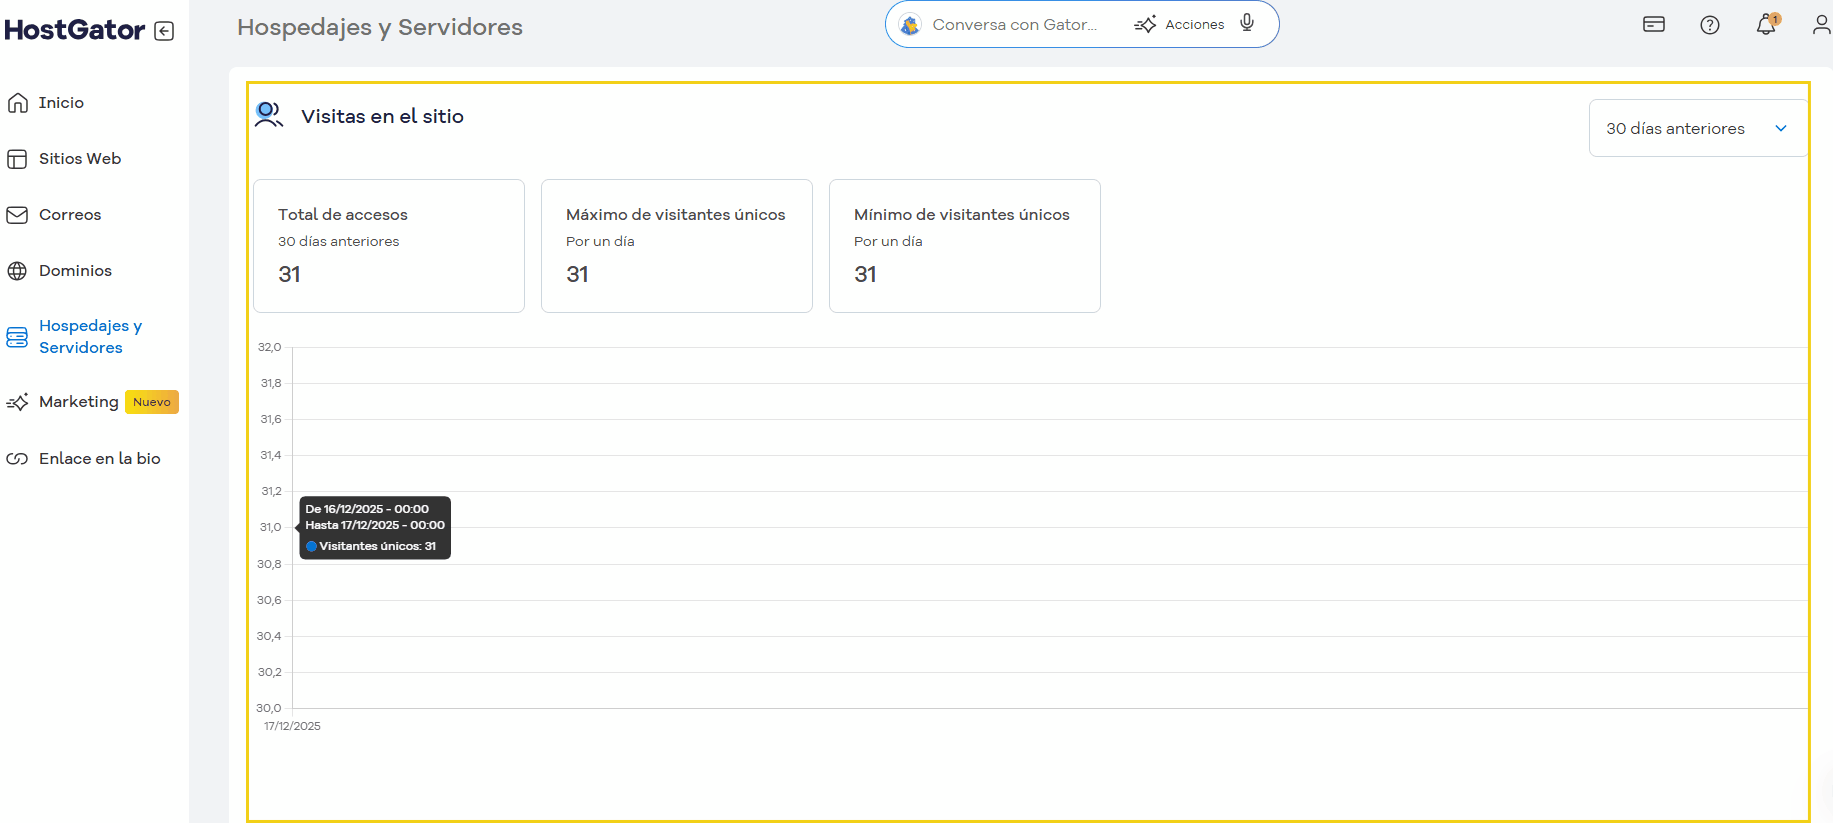
Task: Select the Máximo de visitantes únicos card
Action: pyautogui.click(x=677, y=246)
